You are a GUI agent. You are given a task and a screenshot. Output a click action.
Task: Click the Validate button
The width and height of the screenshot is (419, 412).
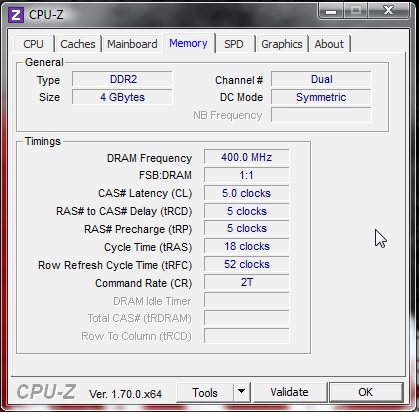coord(289,392)
